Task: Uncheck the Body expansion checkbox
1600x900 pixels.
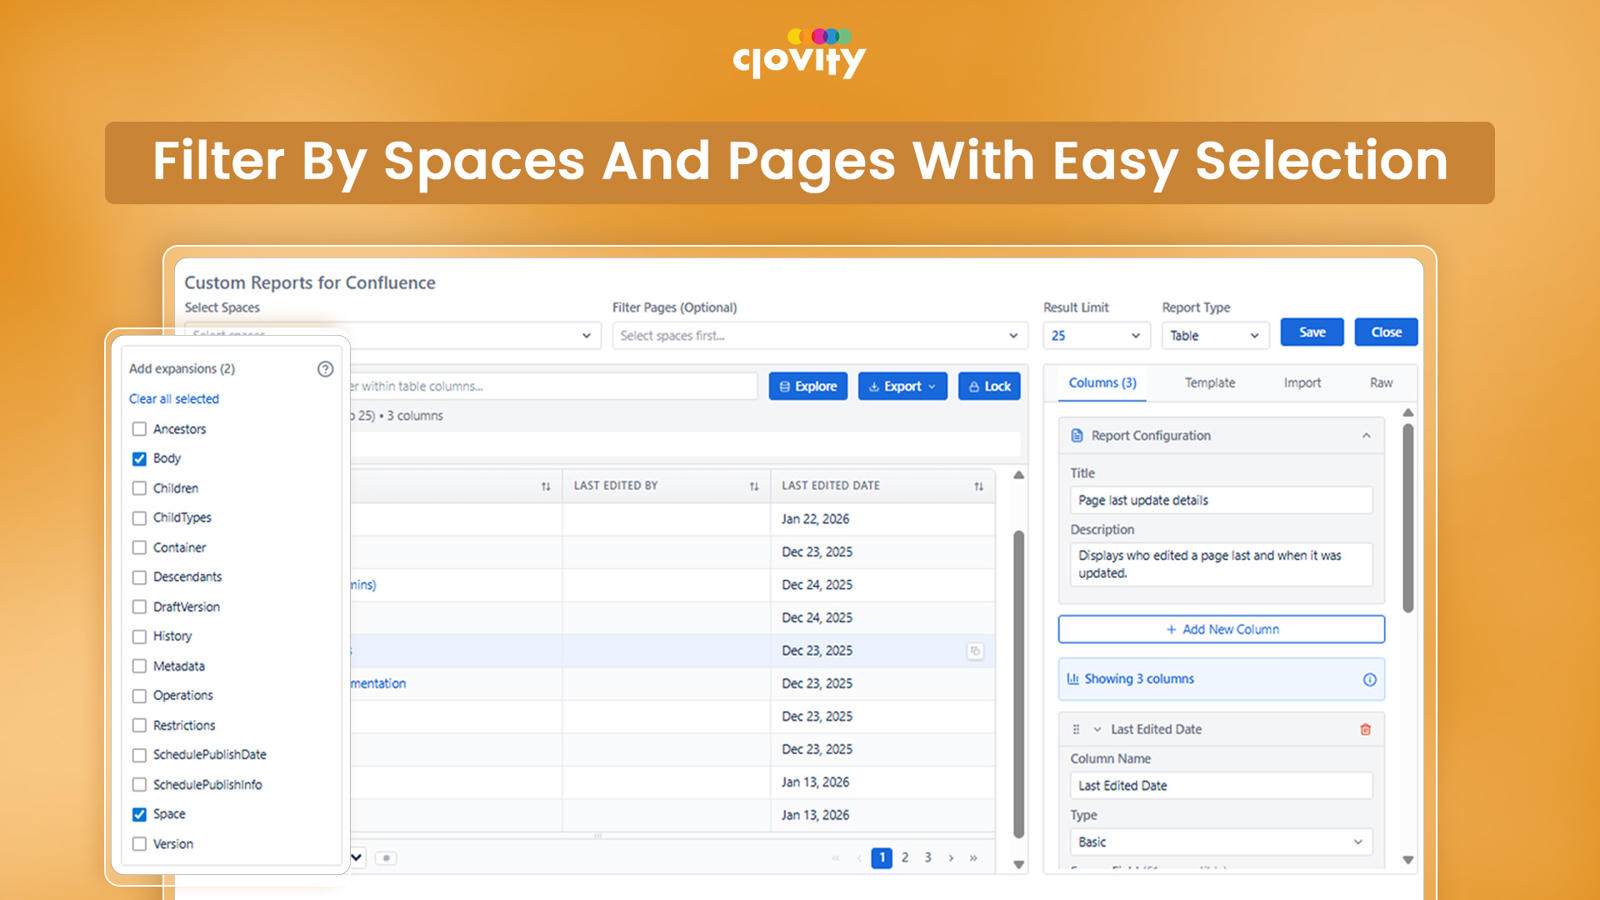Action: pos(139,459)
